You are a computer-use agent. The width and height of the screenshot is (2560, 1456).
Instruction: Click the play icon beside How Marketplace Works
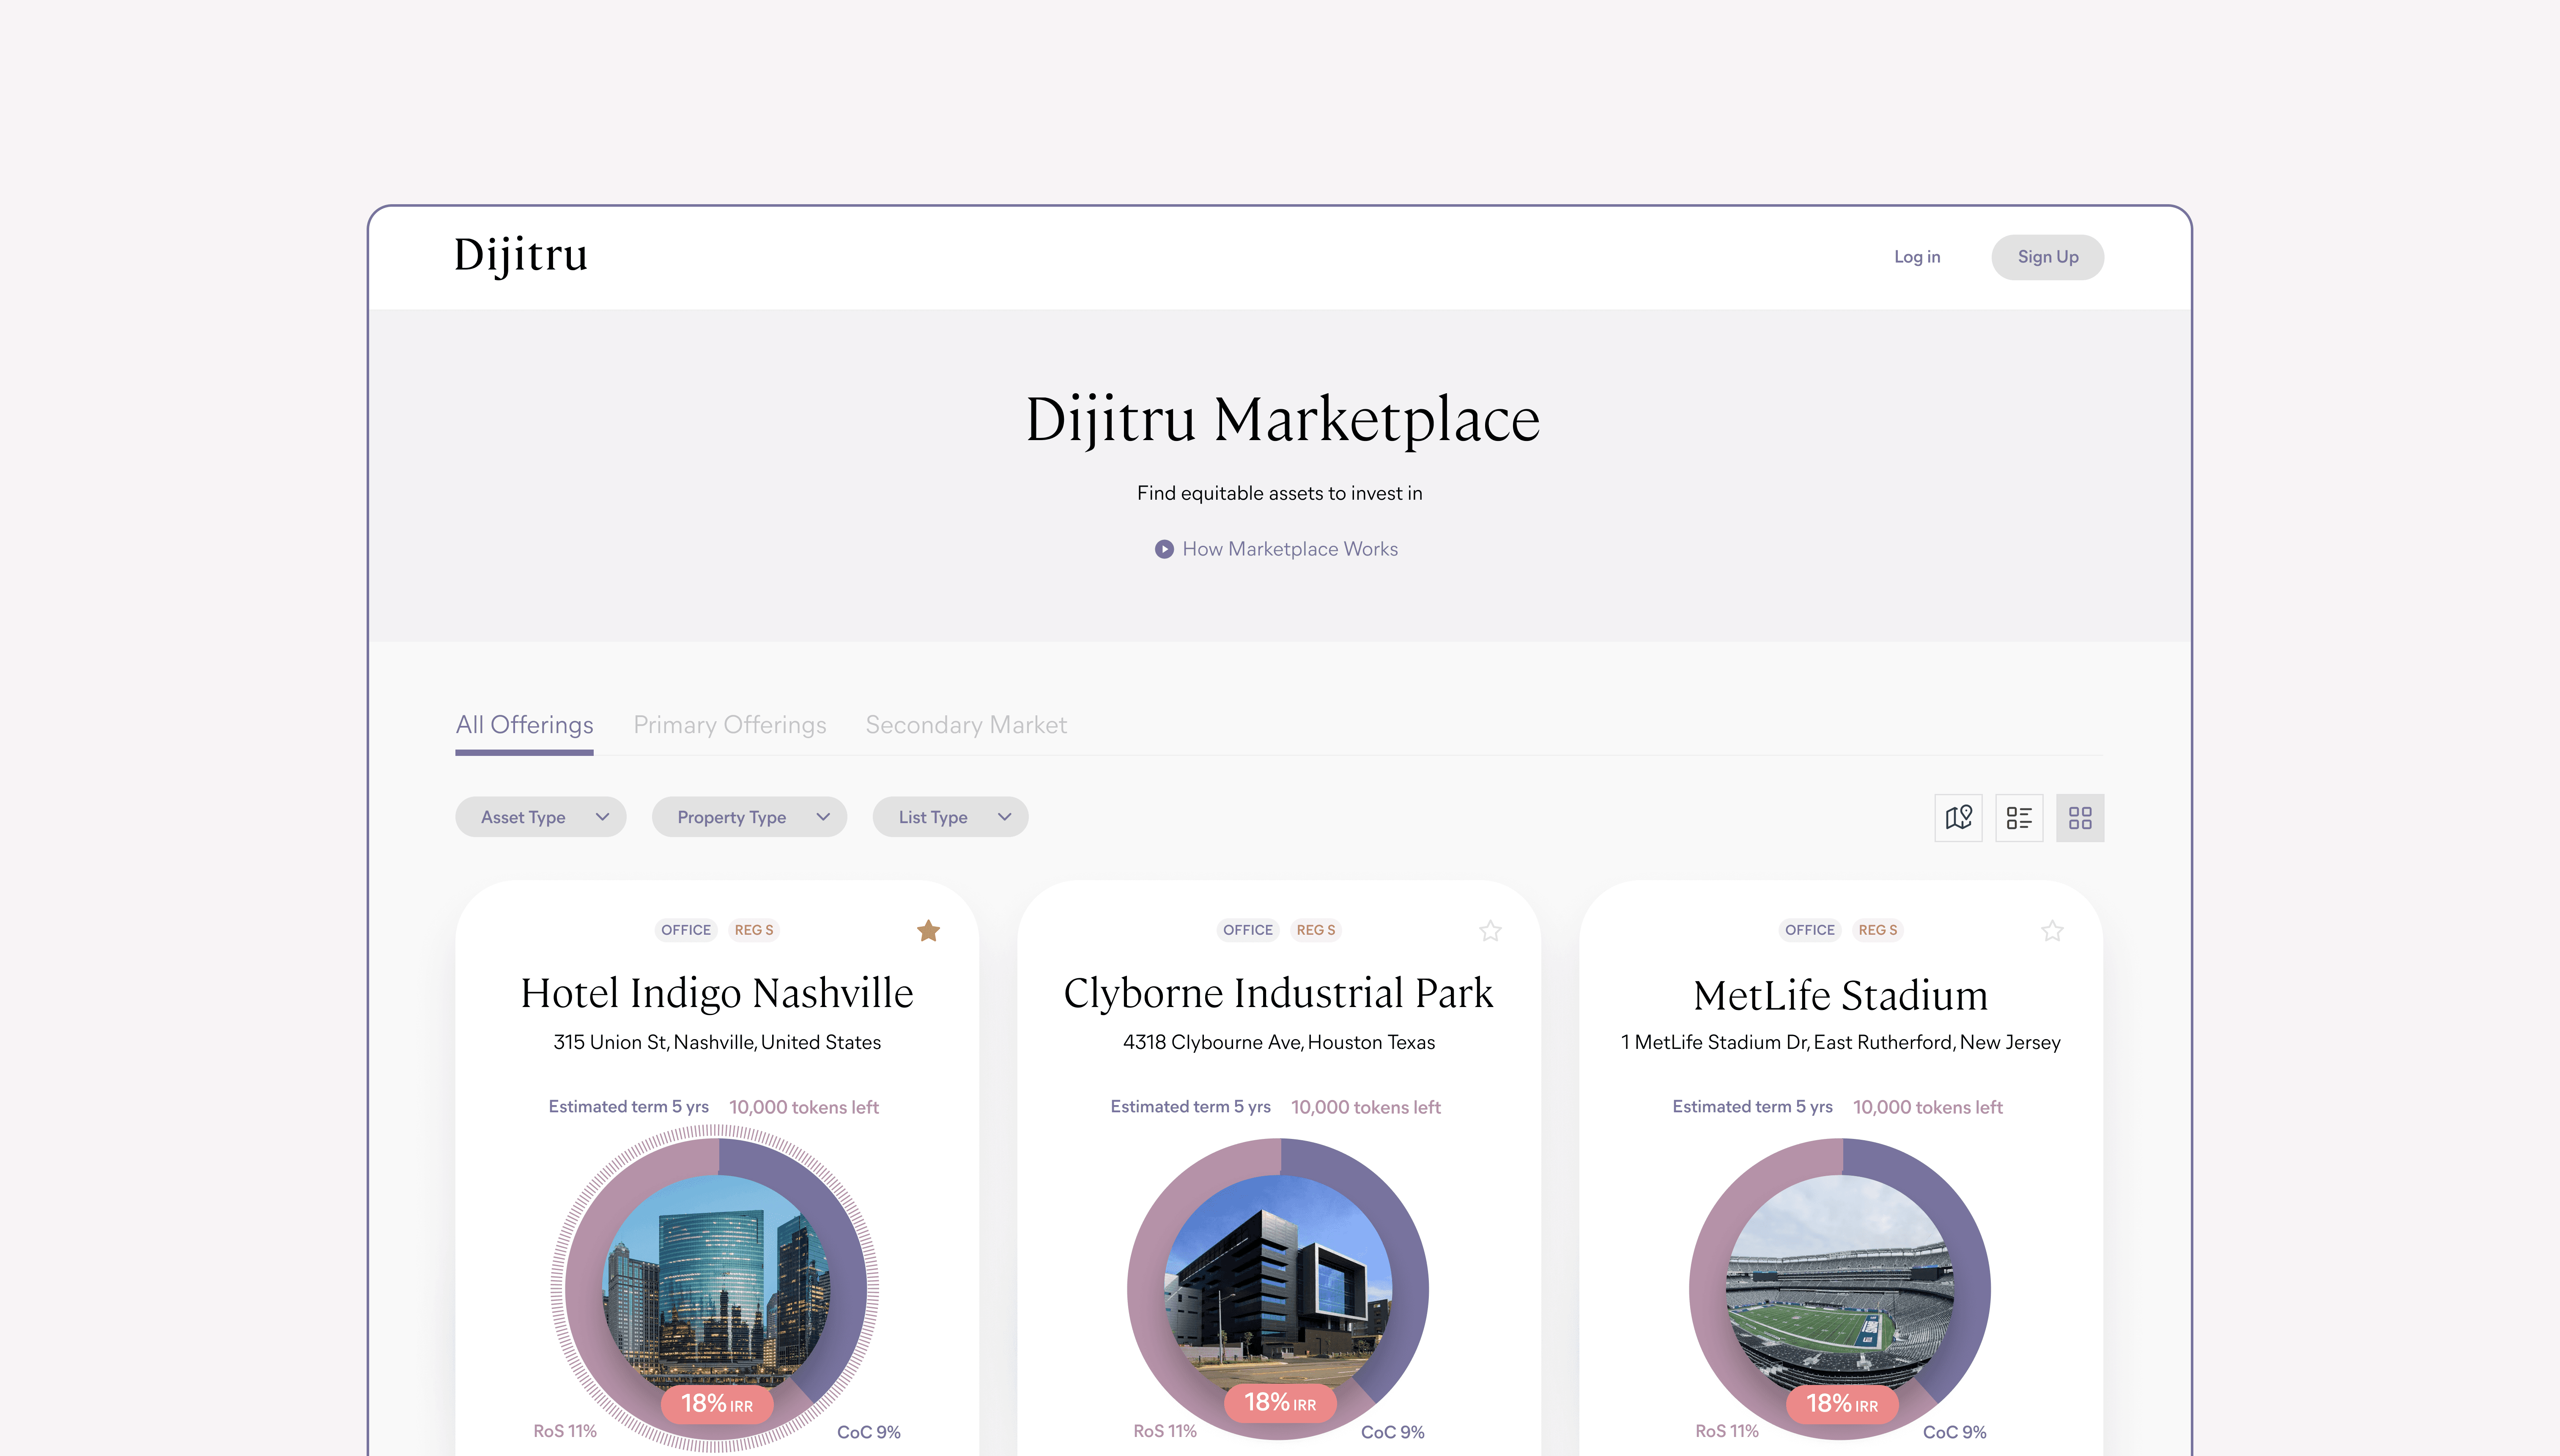click(1164, 549)
